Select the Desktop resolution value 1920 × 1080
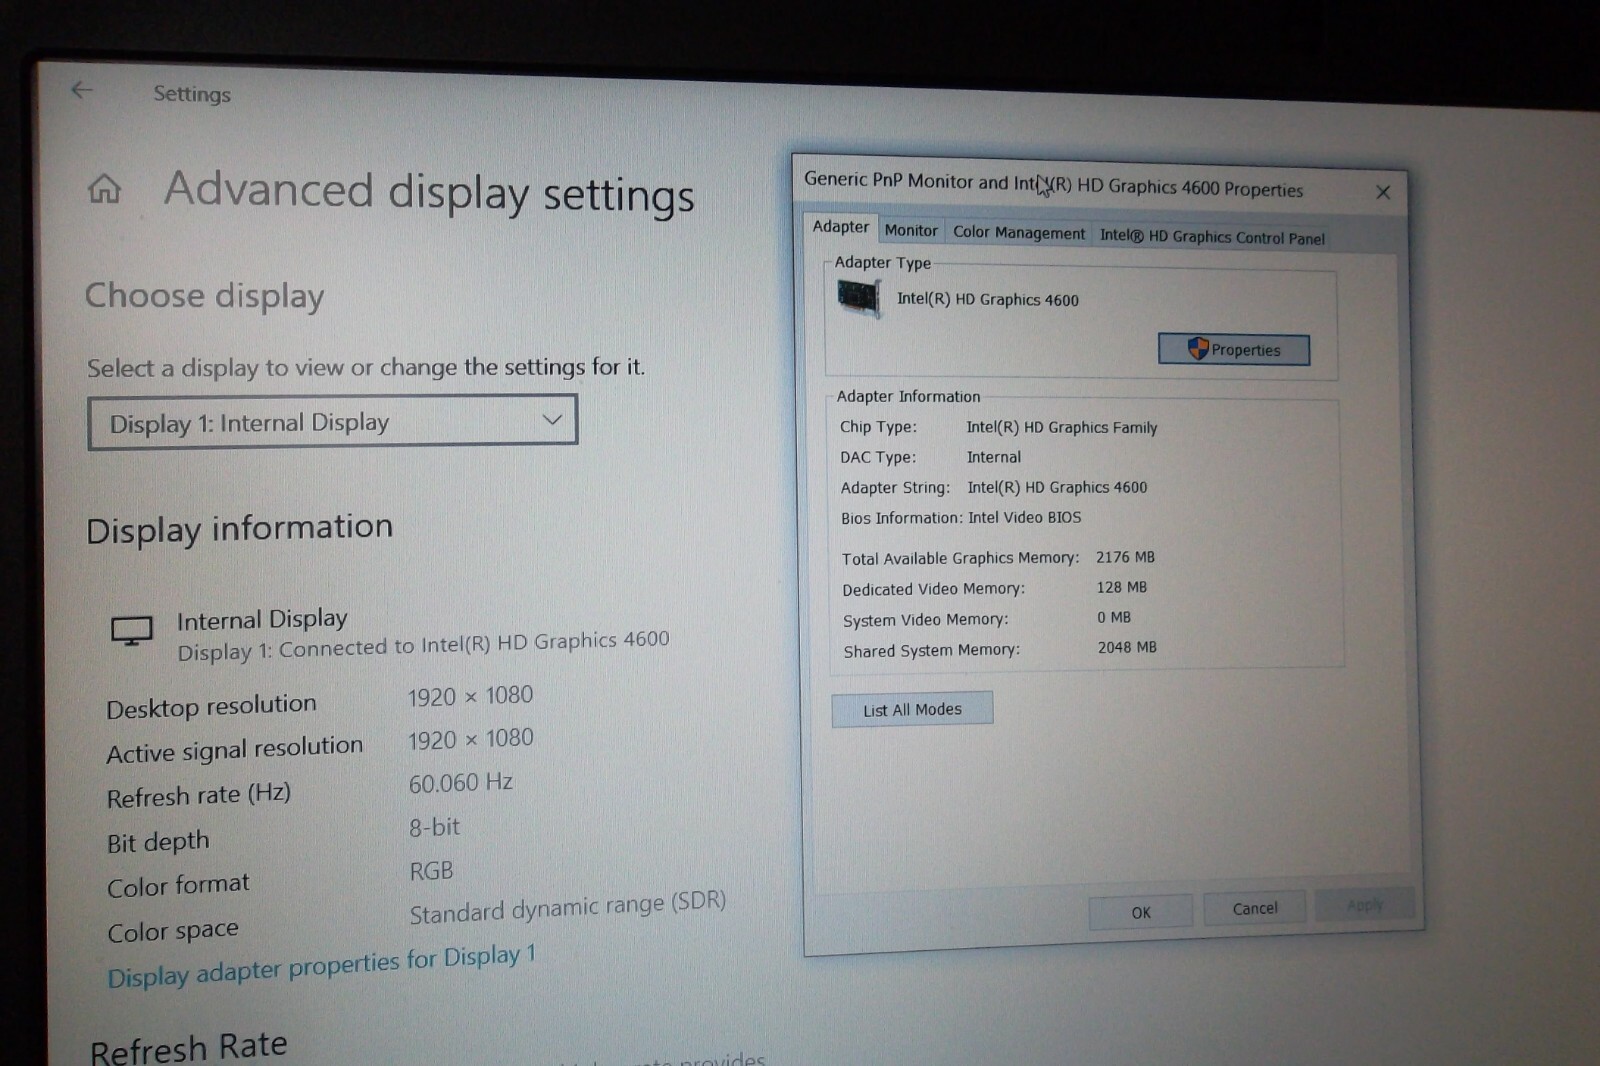This screenshot has height=1066, width=1600. (x=470, y=696)
